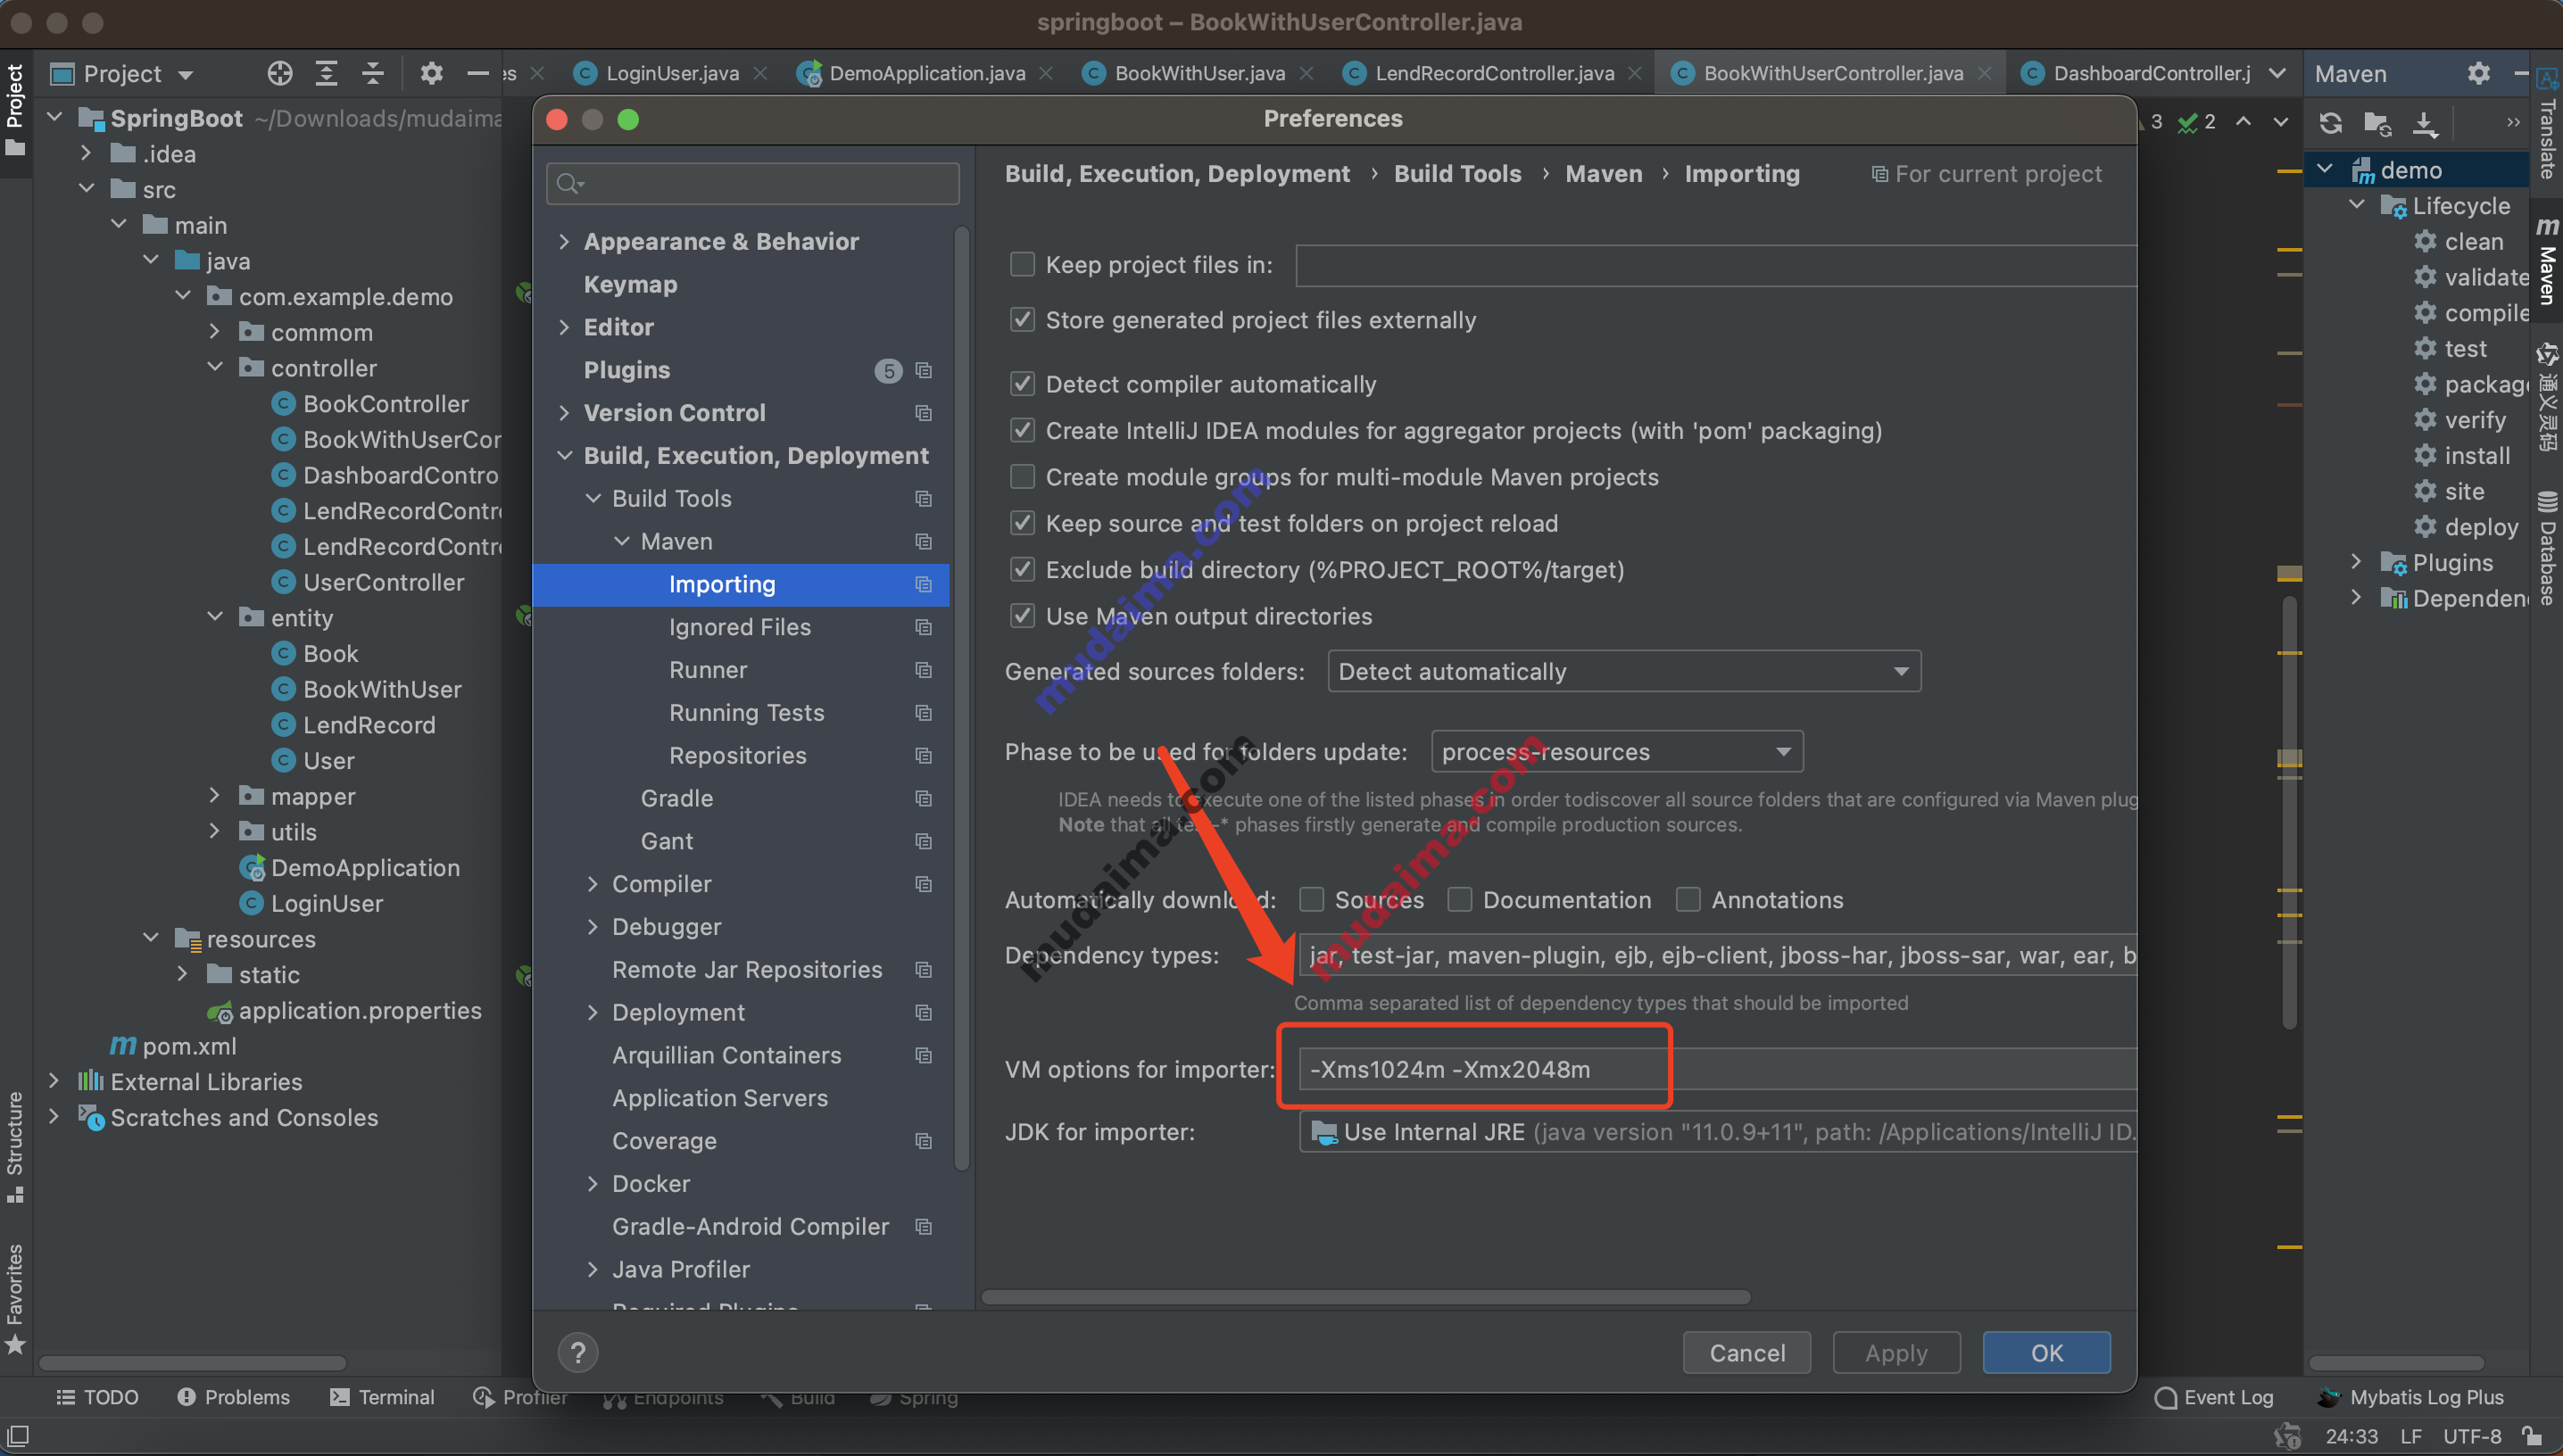Toggle Create IntelliJ IDEA modules for aggregator projects
The width and height of the screenshot is (2563, 1456).
click(1021, 430)
